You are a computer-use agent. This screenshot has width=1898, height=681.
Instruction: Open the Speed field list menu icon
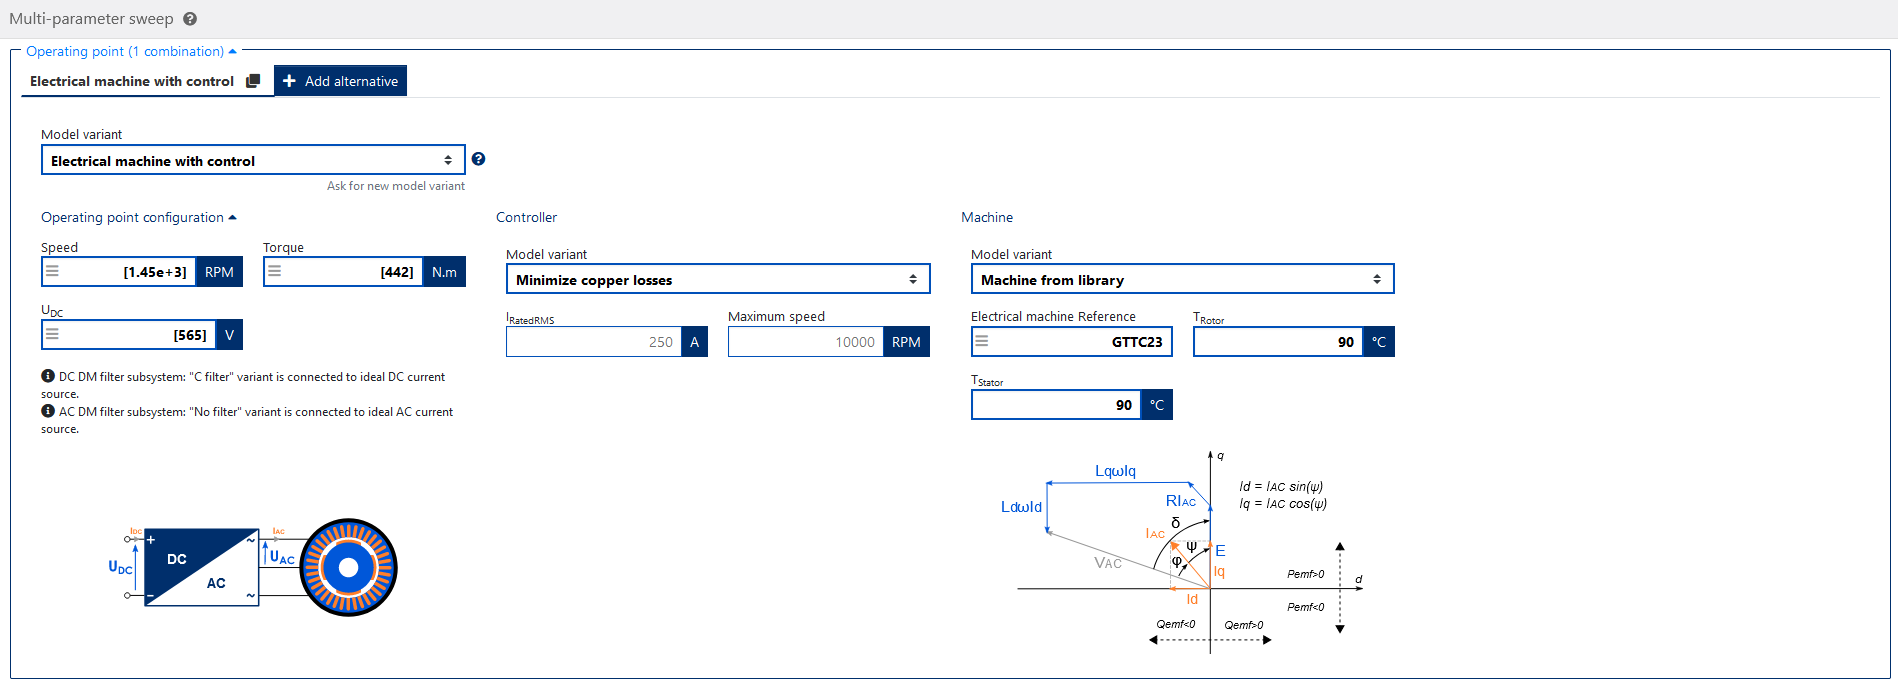[53, 271]
